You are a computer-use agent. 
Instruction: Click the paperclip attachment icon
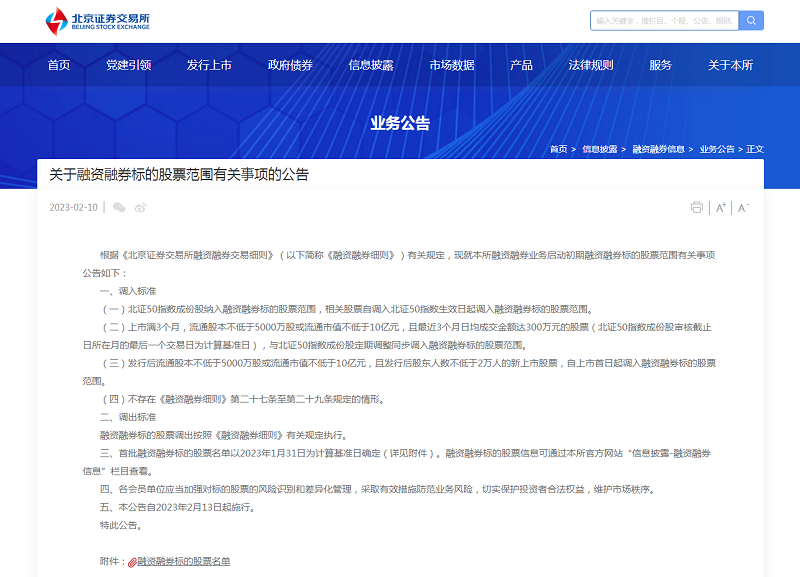tap(131, 562)
